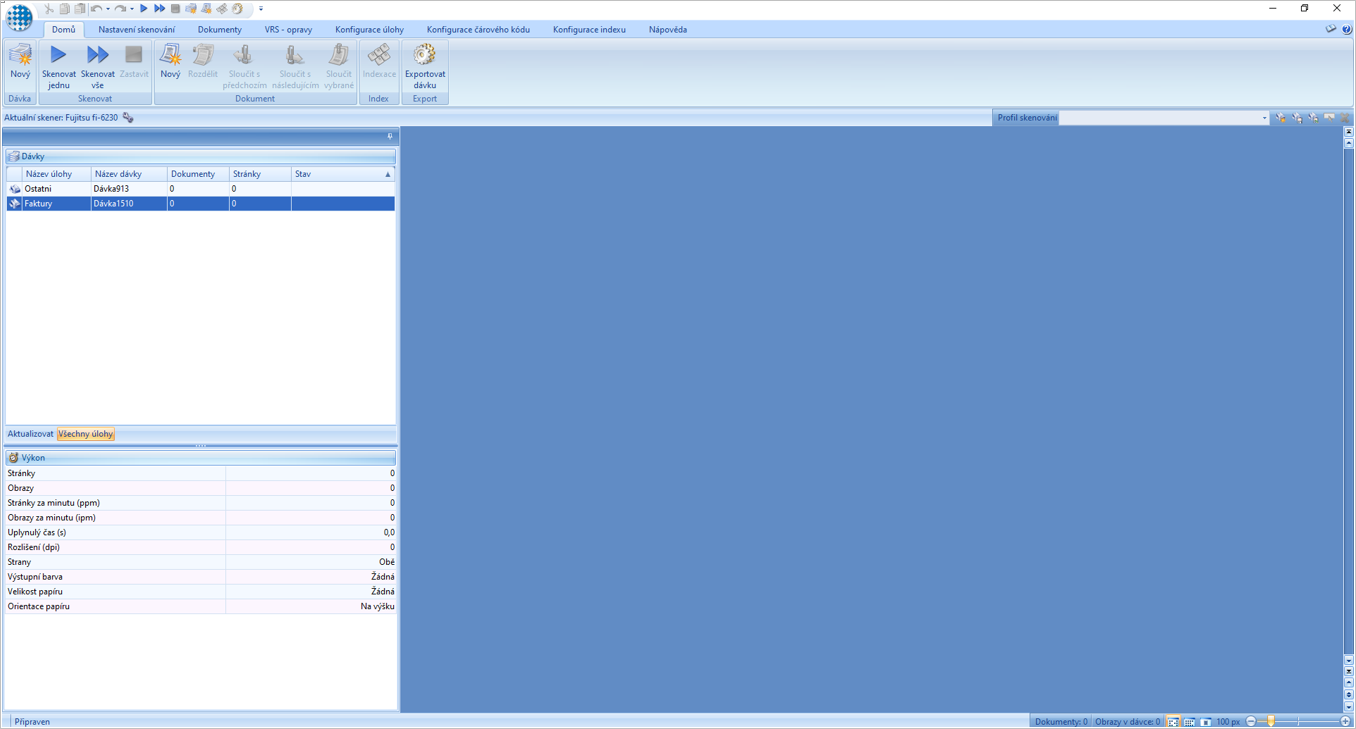Toggle the first view mode in status bar

[x=1173, y=722]
